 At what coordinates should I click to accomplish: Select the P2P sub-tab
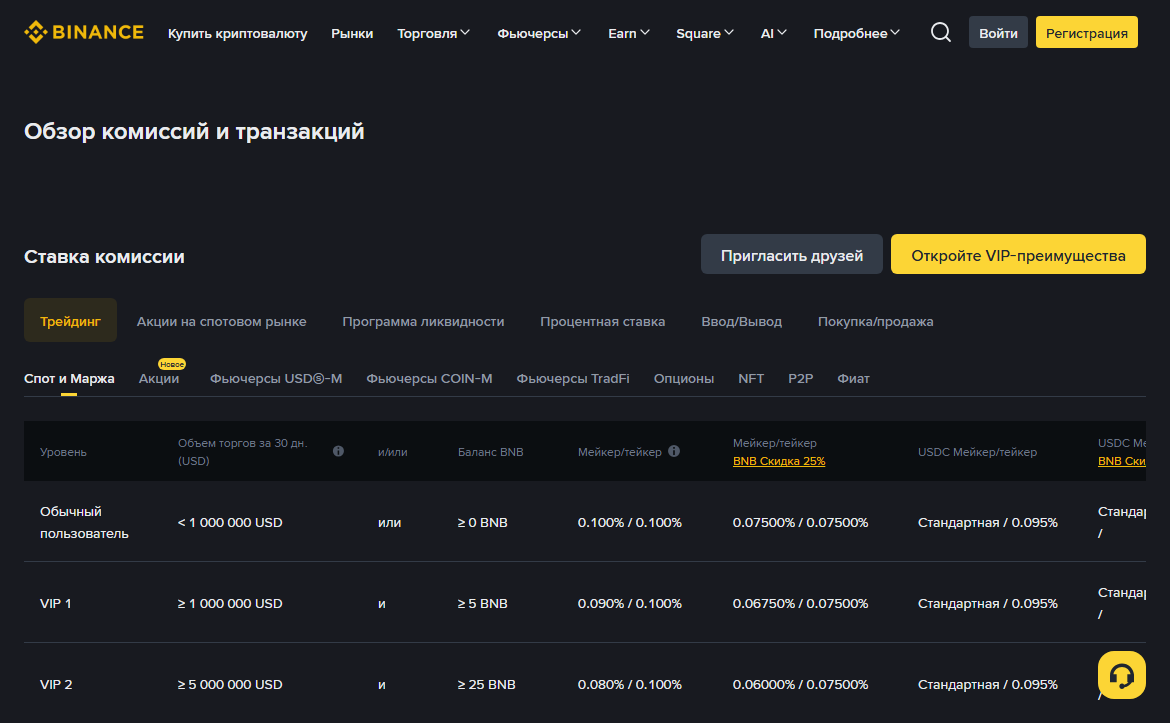801,378
